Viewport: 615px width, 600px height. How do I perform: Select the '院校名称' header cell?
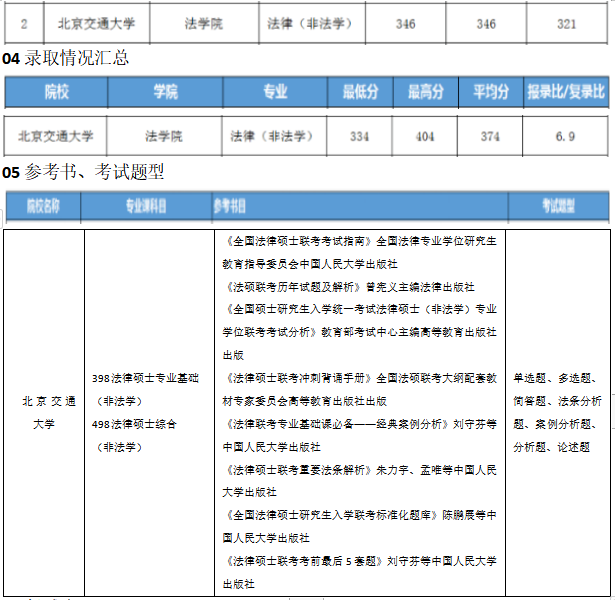43,206
